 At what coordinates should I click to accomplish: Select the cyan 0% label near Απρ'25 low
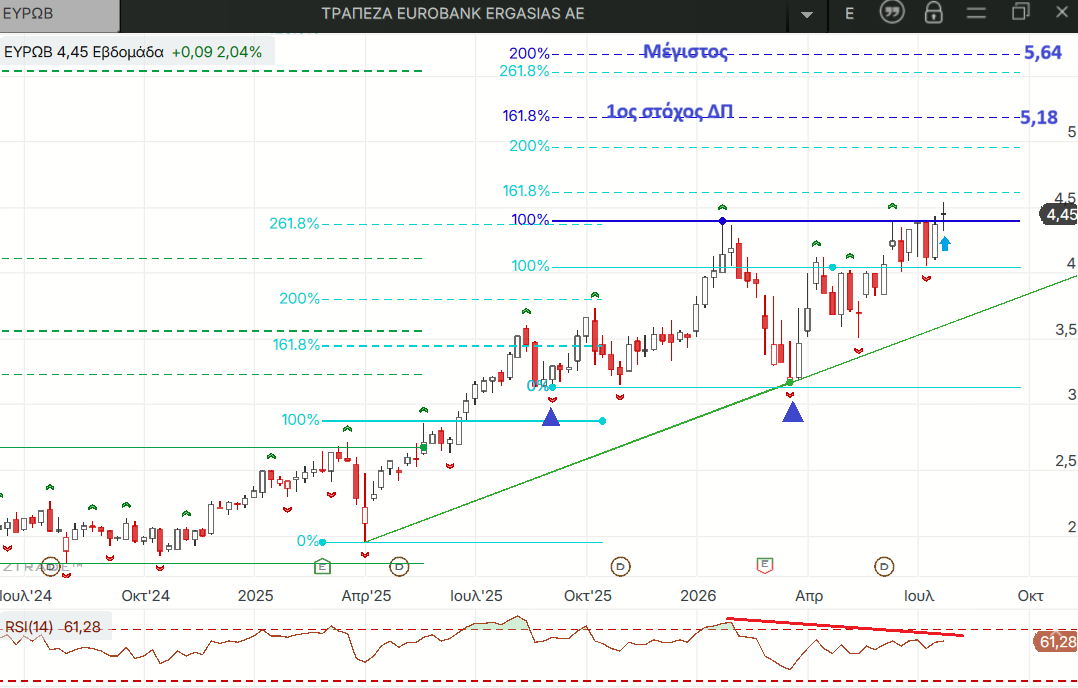click(x=307, y=541)
